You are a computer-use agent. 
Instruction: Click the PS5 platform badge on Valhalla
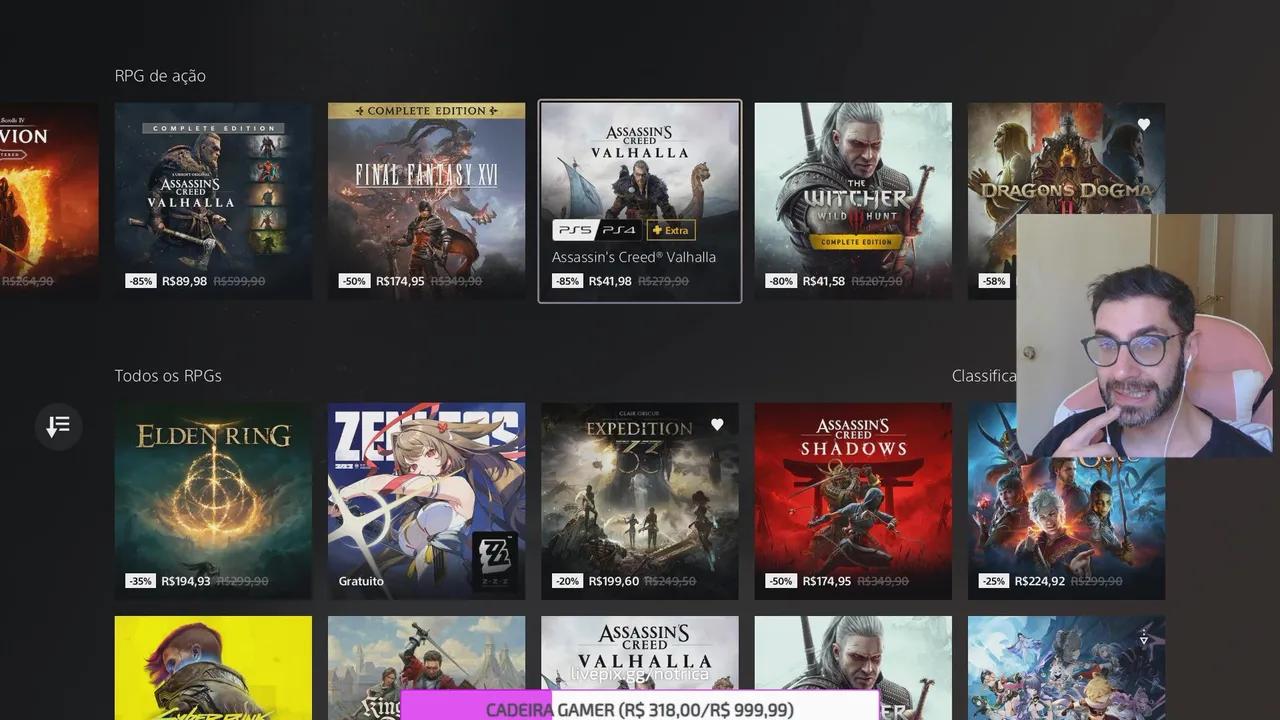point(577,229)
